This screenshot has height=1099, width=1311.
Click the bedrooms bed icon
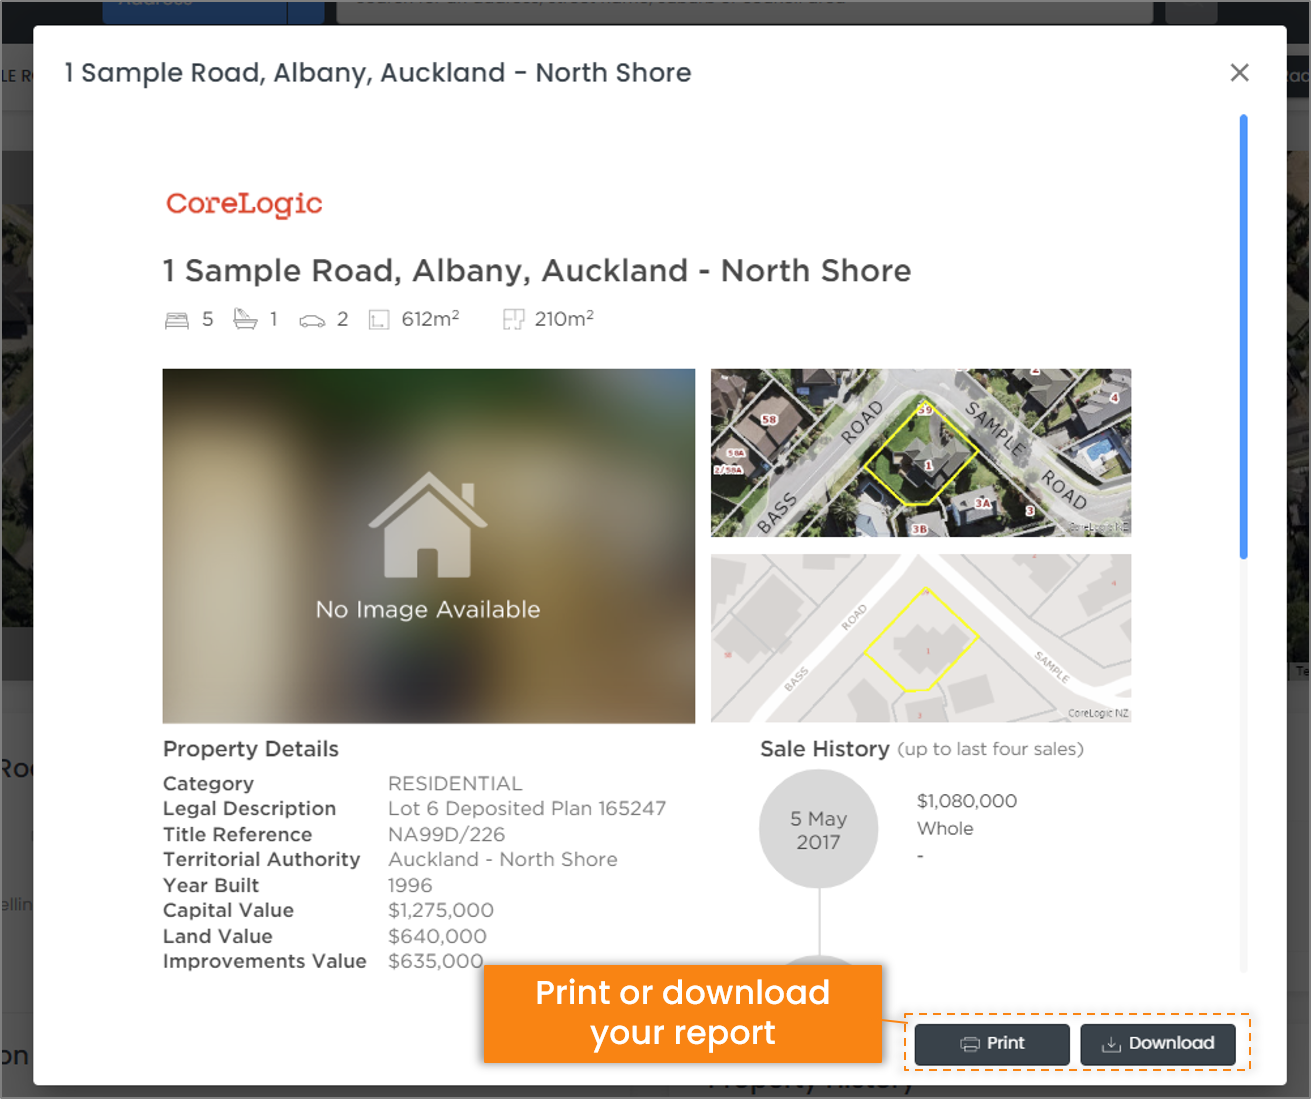(x=176, y=320)
